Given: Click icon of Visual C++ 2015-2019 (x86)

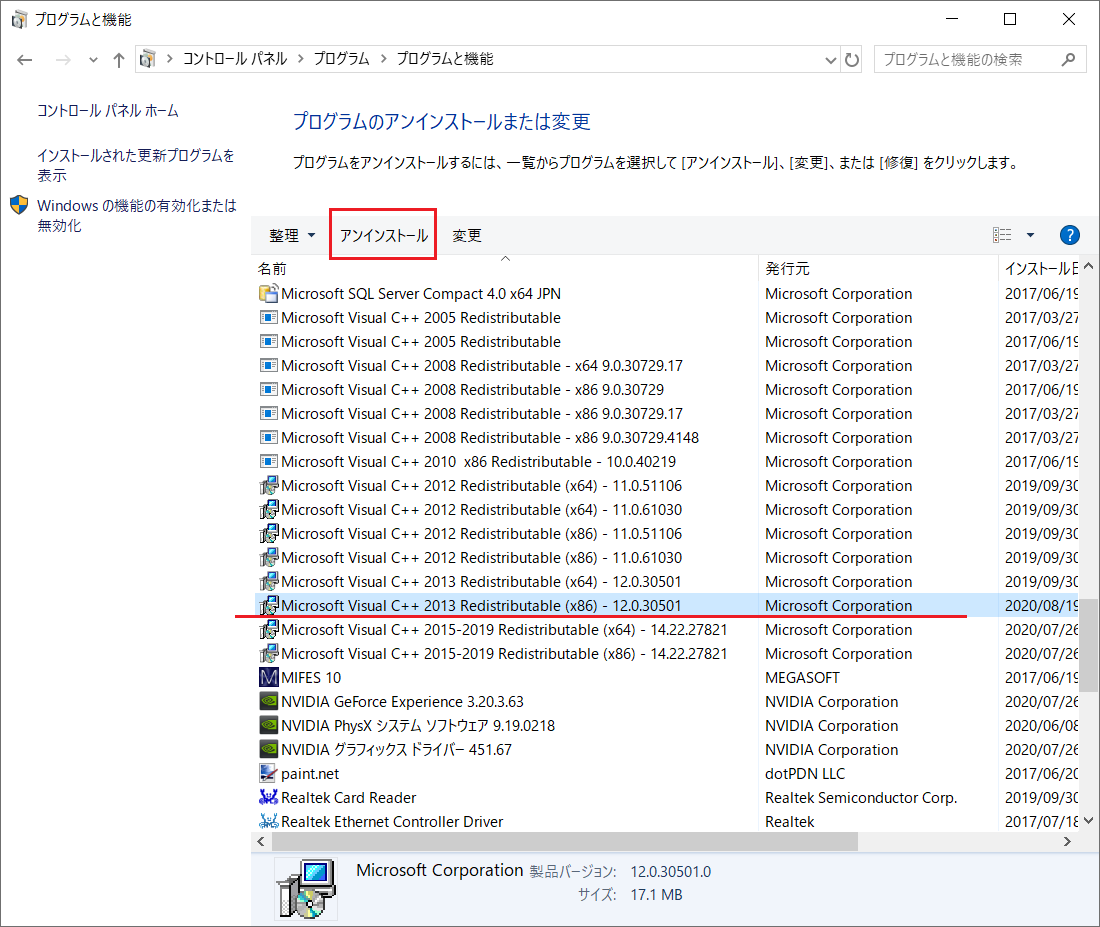Looking at the screenshot, I should click(269, 653).
